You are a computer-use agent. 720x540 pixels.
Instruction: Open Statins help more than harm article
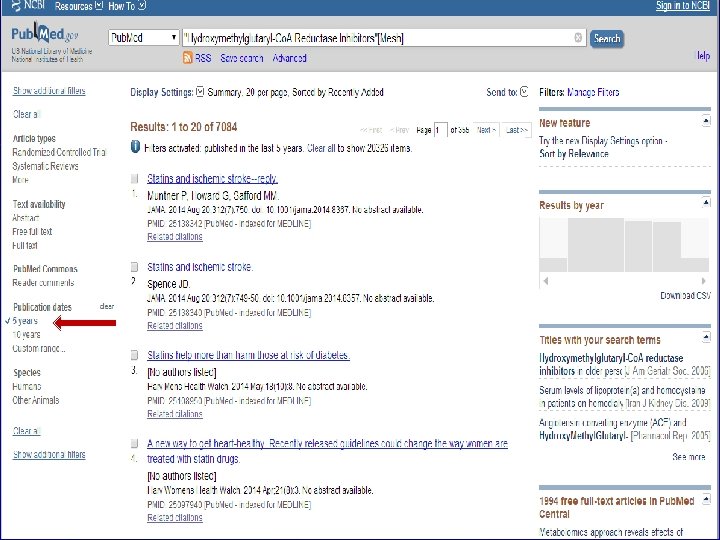click(x=248, y=355)
